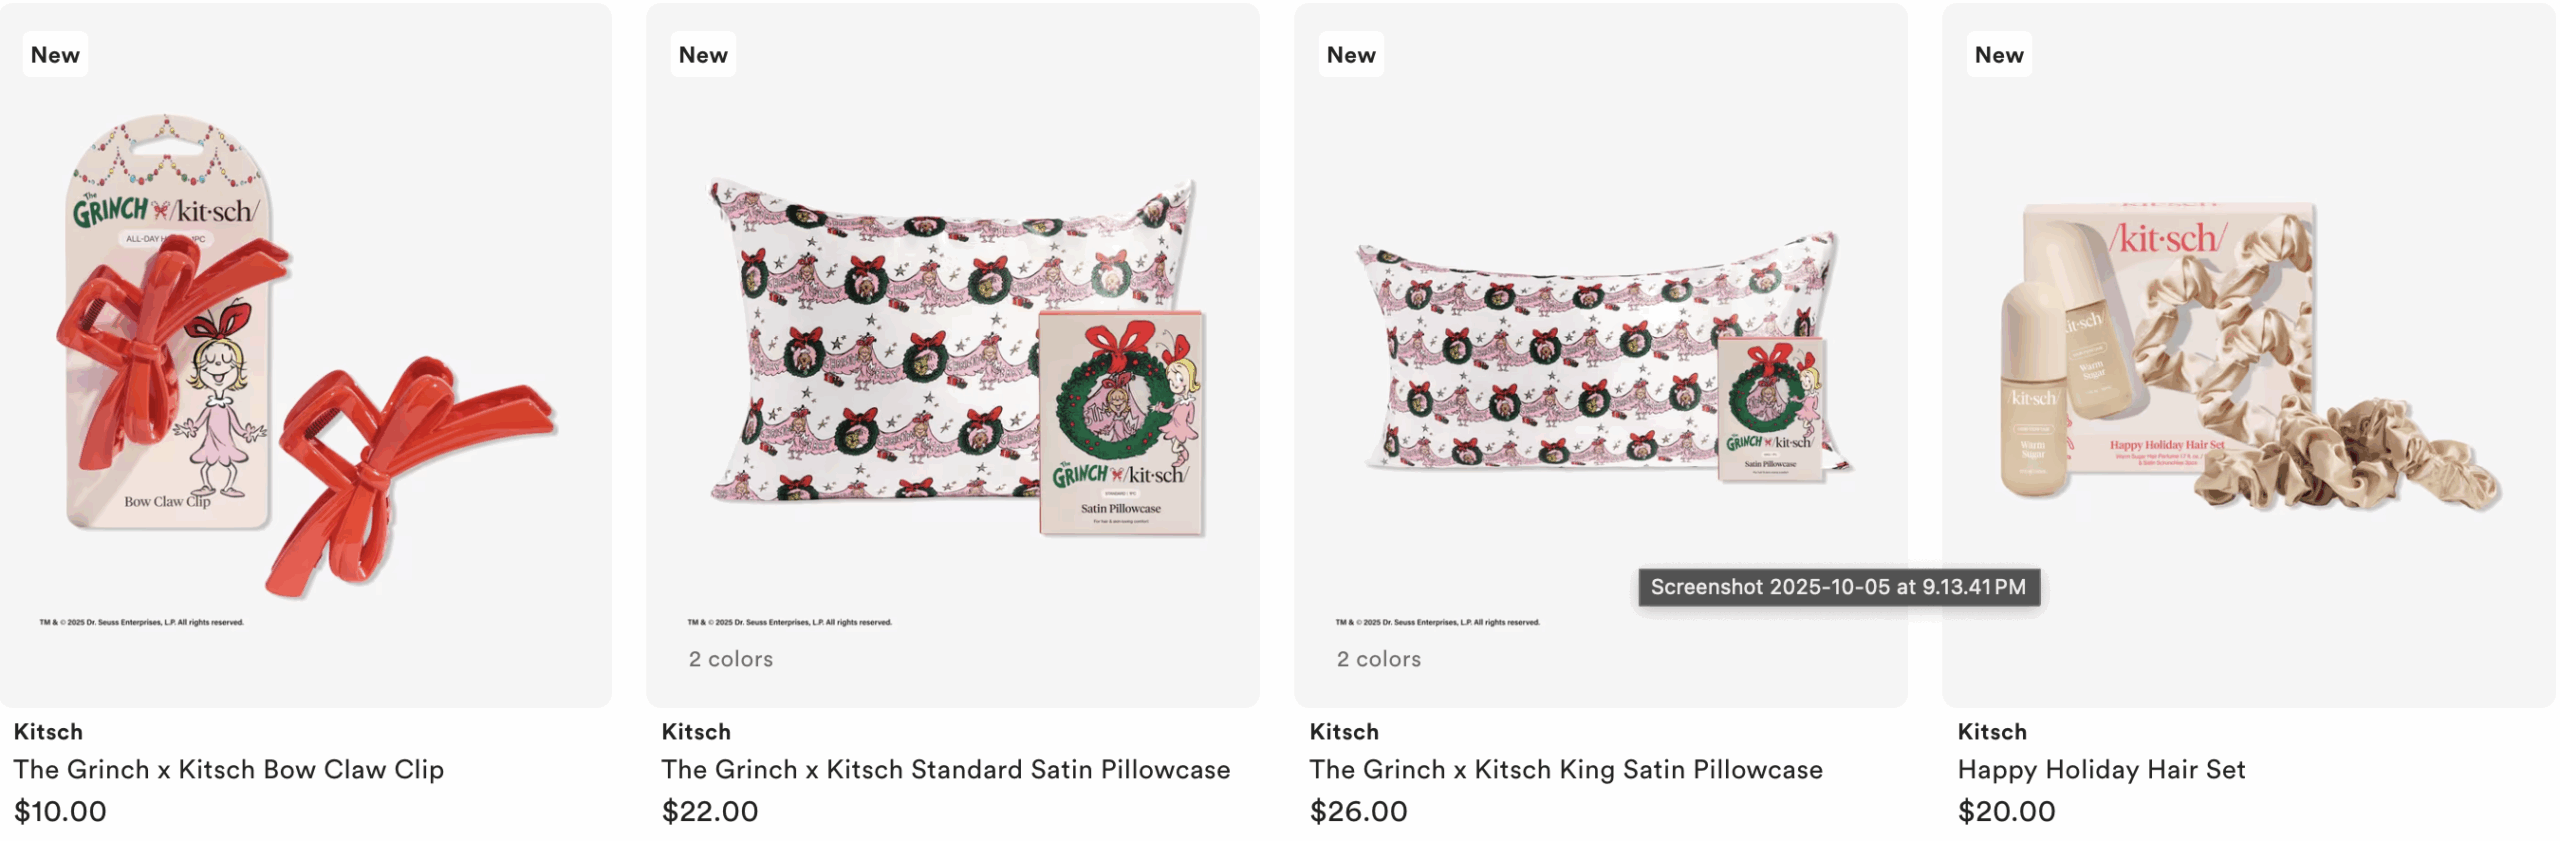The width and height of the screenshot is (2560, 841).
Task: Open The Grinch x Kitsch King Satin Pillowcase title
Action: (x=1566, y=769)
